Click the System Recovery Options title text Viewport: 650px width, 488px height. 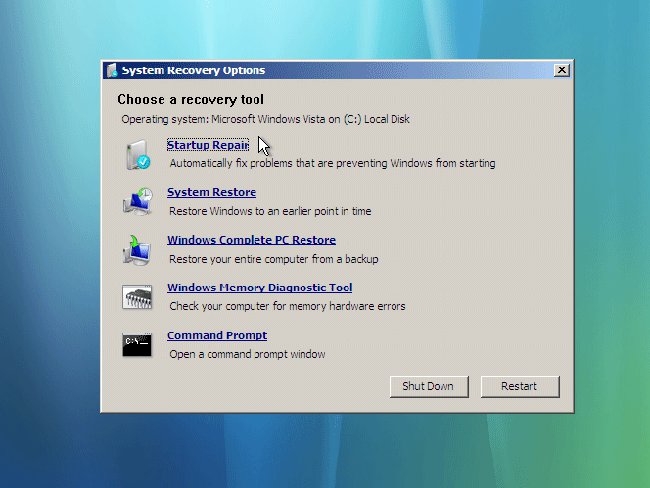click(193, 70)
